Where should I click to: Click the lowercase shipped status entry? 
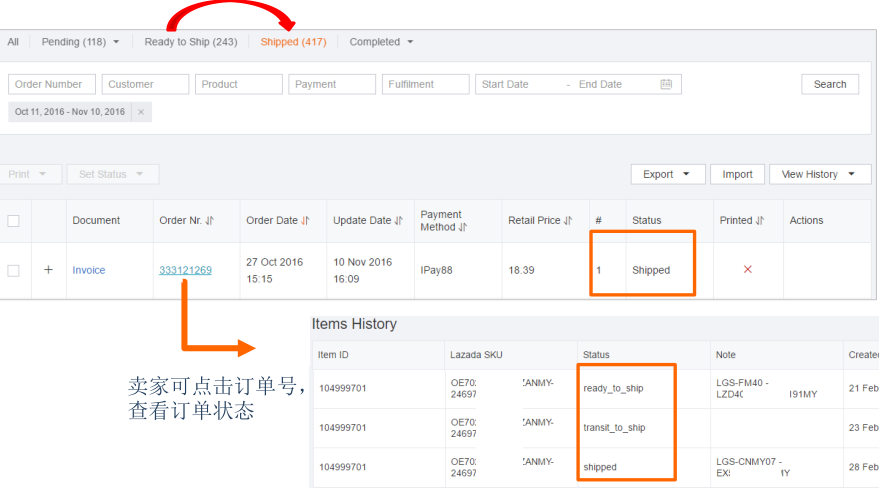pos(600,467)
